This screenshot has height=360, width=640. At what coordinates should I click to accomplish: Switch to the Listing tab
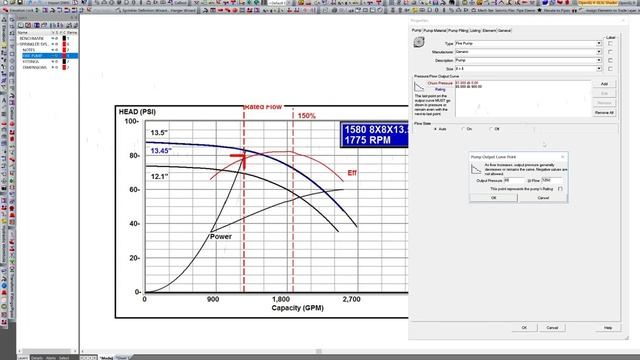pyautogui.click(x=475, y=30)
